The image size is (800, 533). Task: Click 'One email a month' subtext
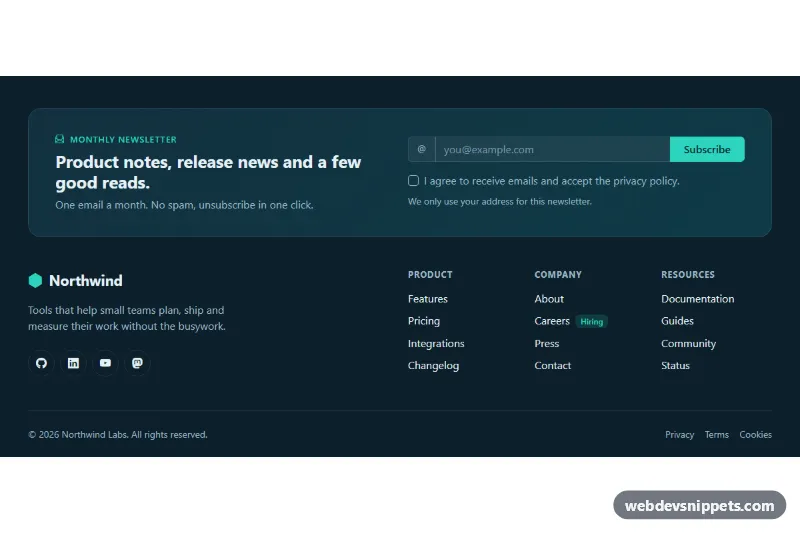[184, 205]
